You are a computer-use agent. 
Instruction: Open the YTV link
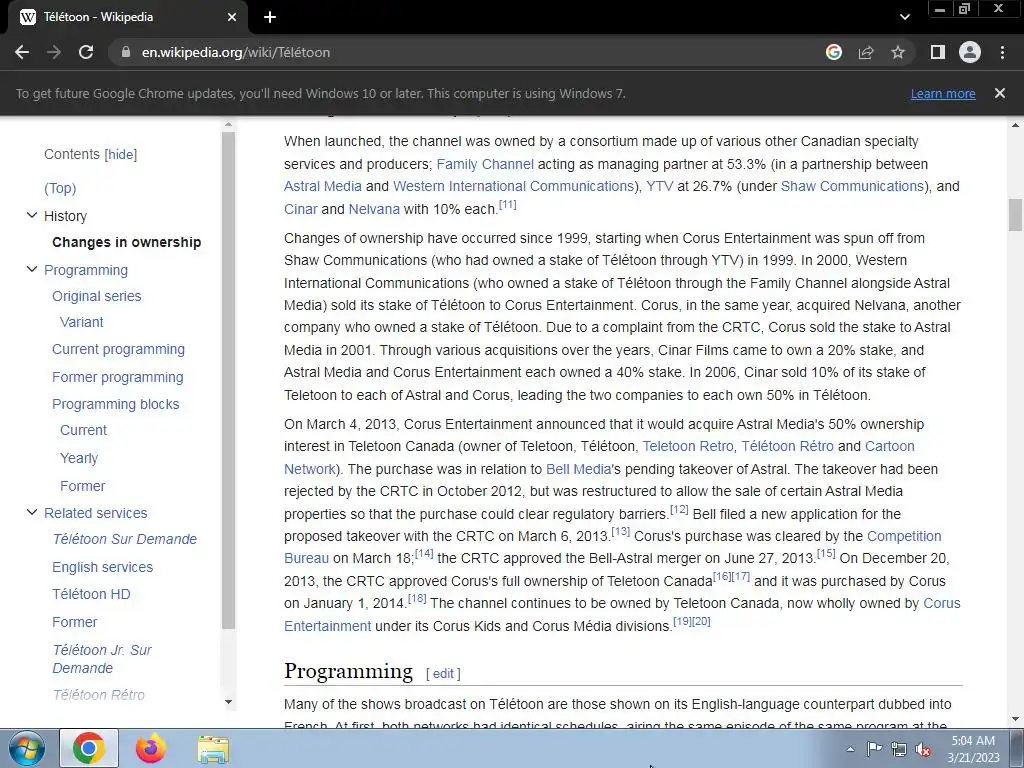point(660,187)
